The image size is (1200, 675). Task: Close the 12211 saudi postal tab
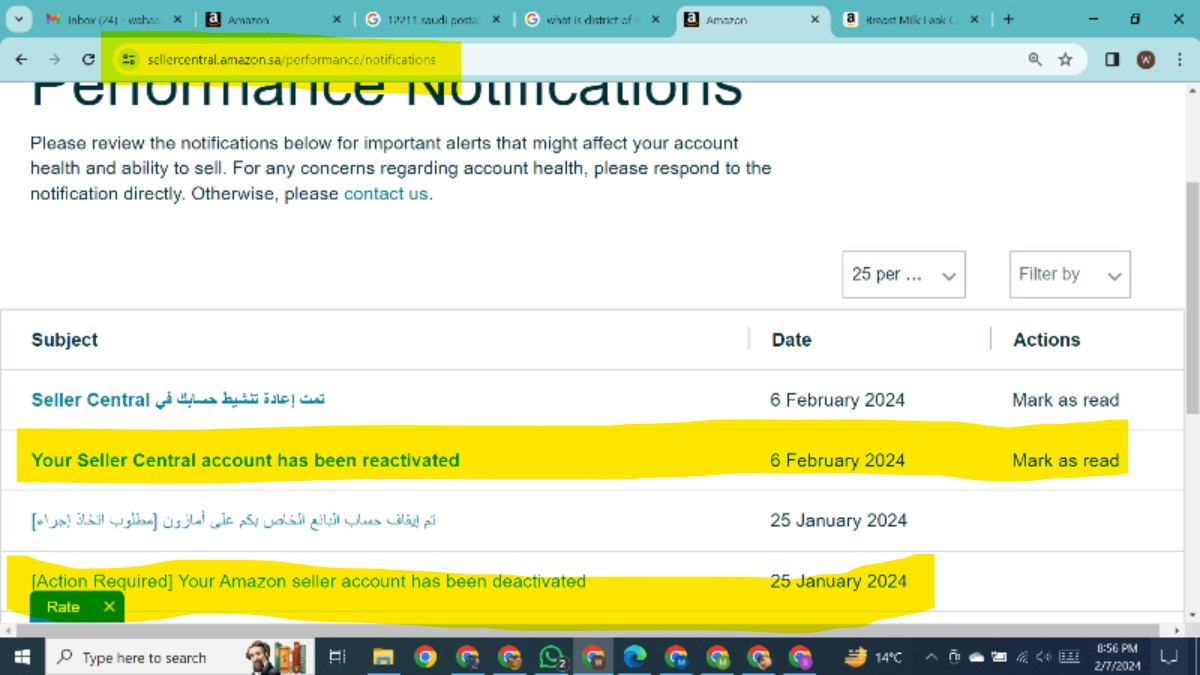496,19
